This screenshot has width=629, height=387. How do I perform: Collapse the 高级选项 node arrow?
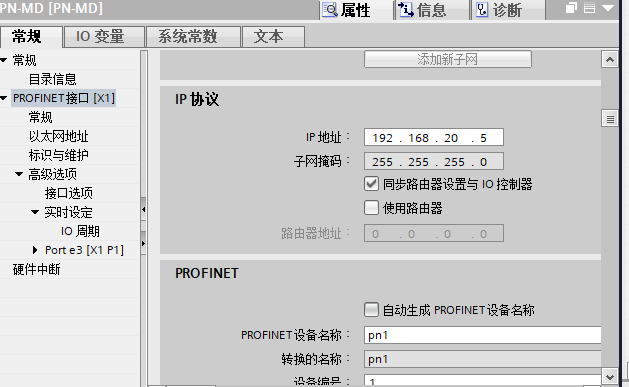tap(19, 174)
